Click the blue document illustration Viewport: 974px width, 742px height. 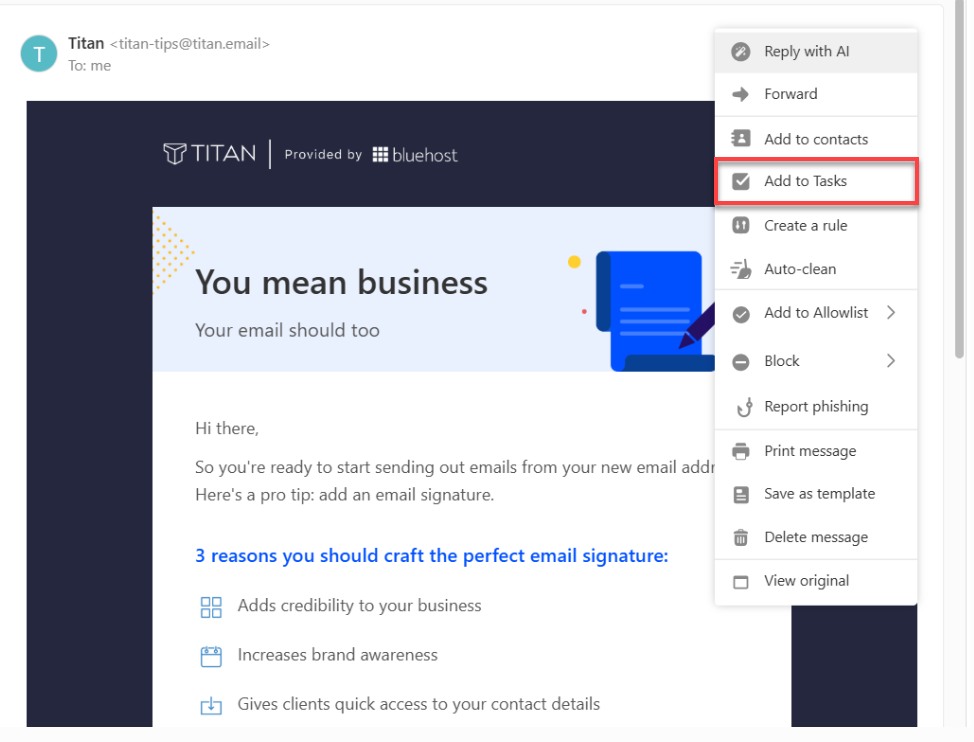(654, 310)
